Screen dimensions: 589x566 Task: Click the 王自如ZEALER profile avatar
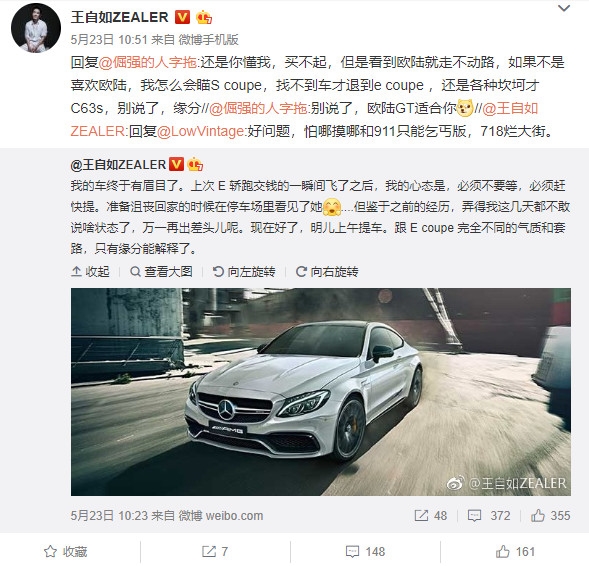[x=36, y=28]
